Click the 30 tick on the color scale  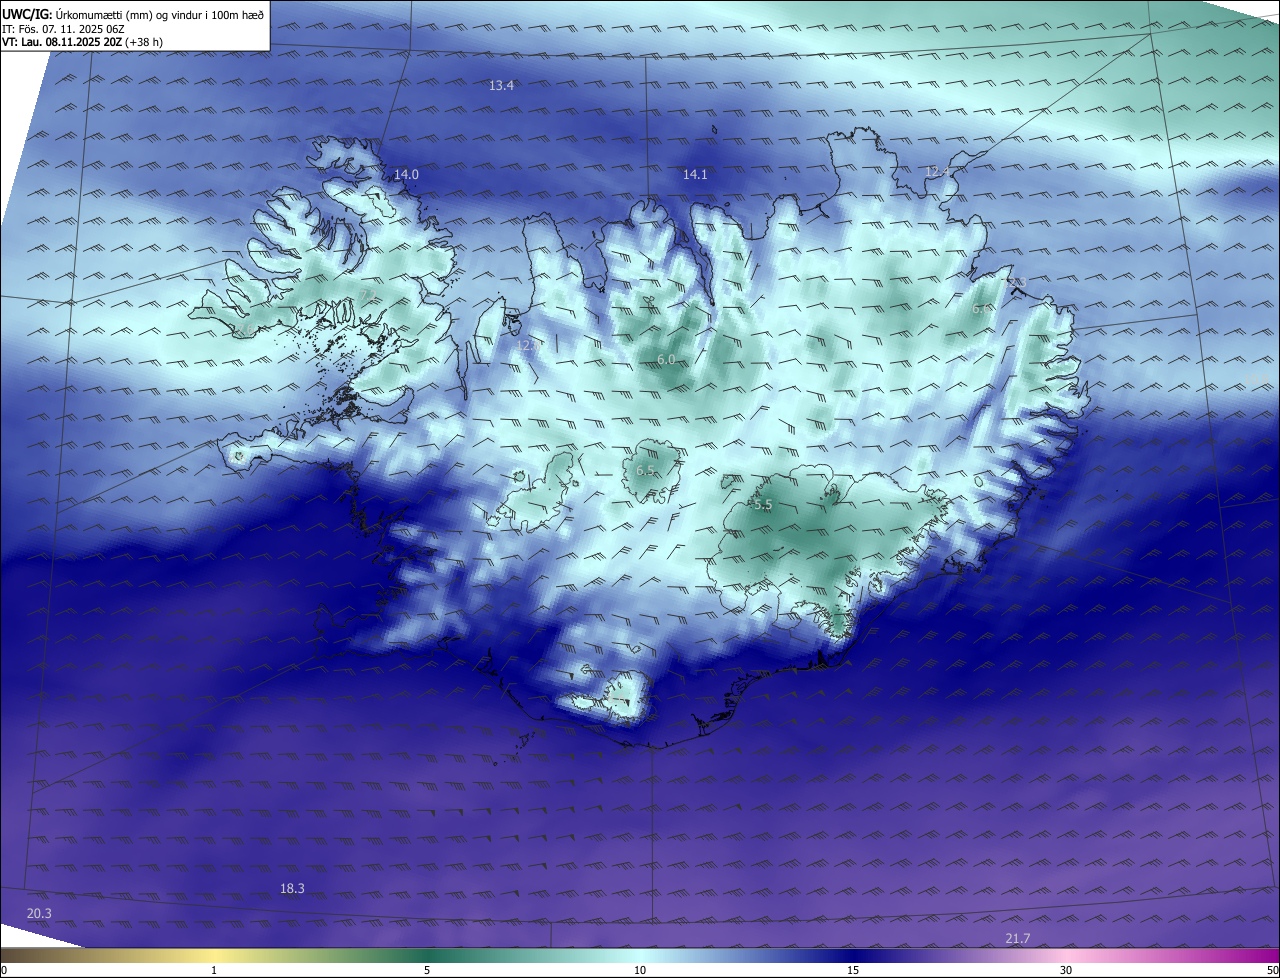click(1066, 970)
